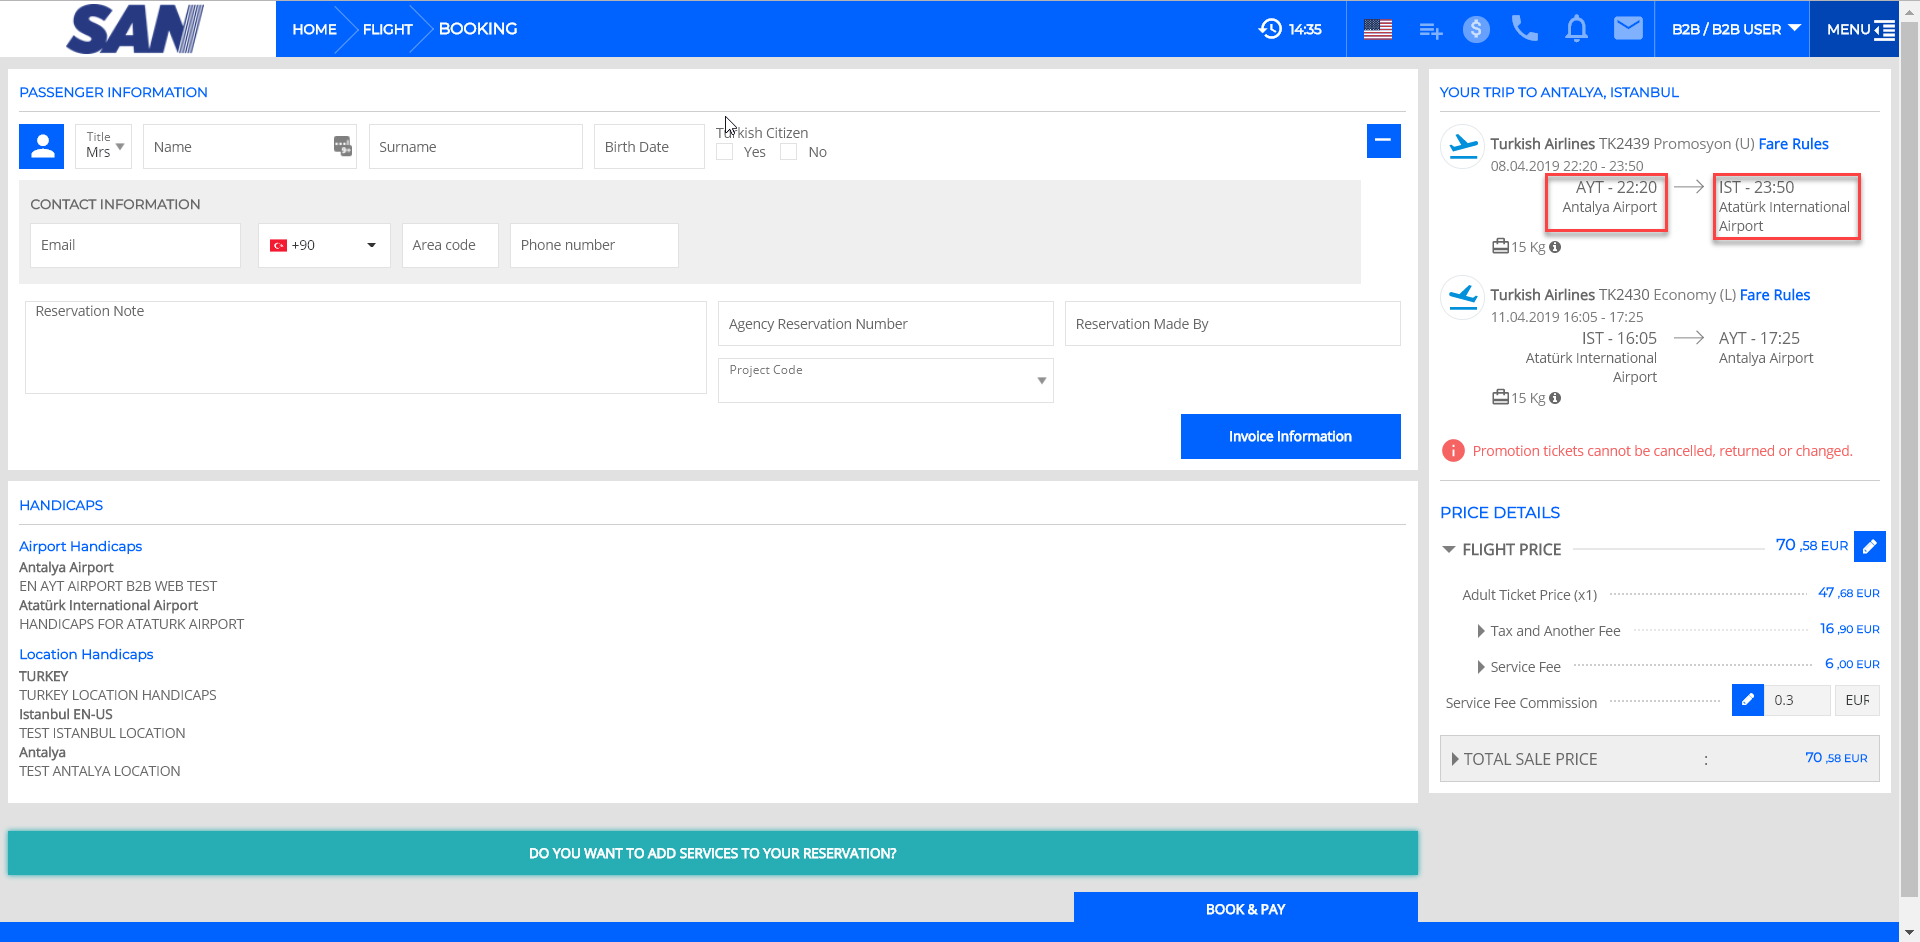The image size is (1920, 942).
Task: Open notifications bell icon
Action: coord(1577,29)
